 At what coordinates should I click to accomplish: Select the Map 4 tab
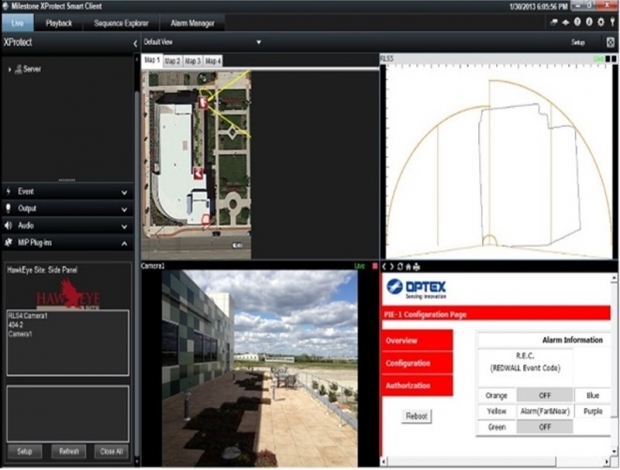[x=213, y=61]
